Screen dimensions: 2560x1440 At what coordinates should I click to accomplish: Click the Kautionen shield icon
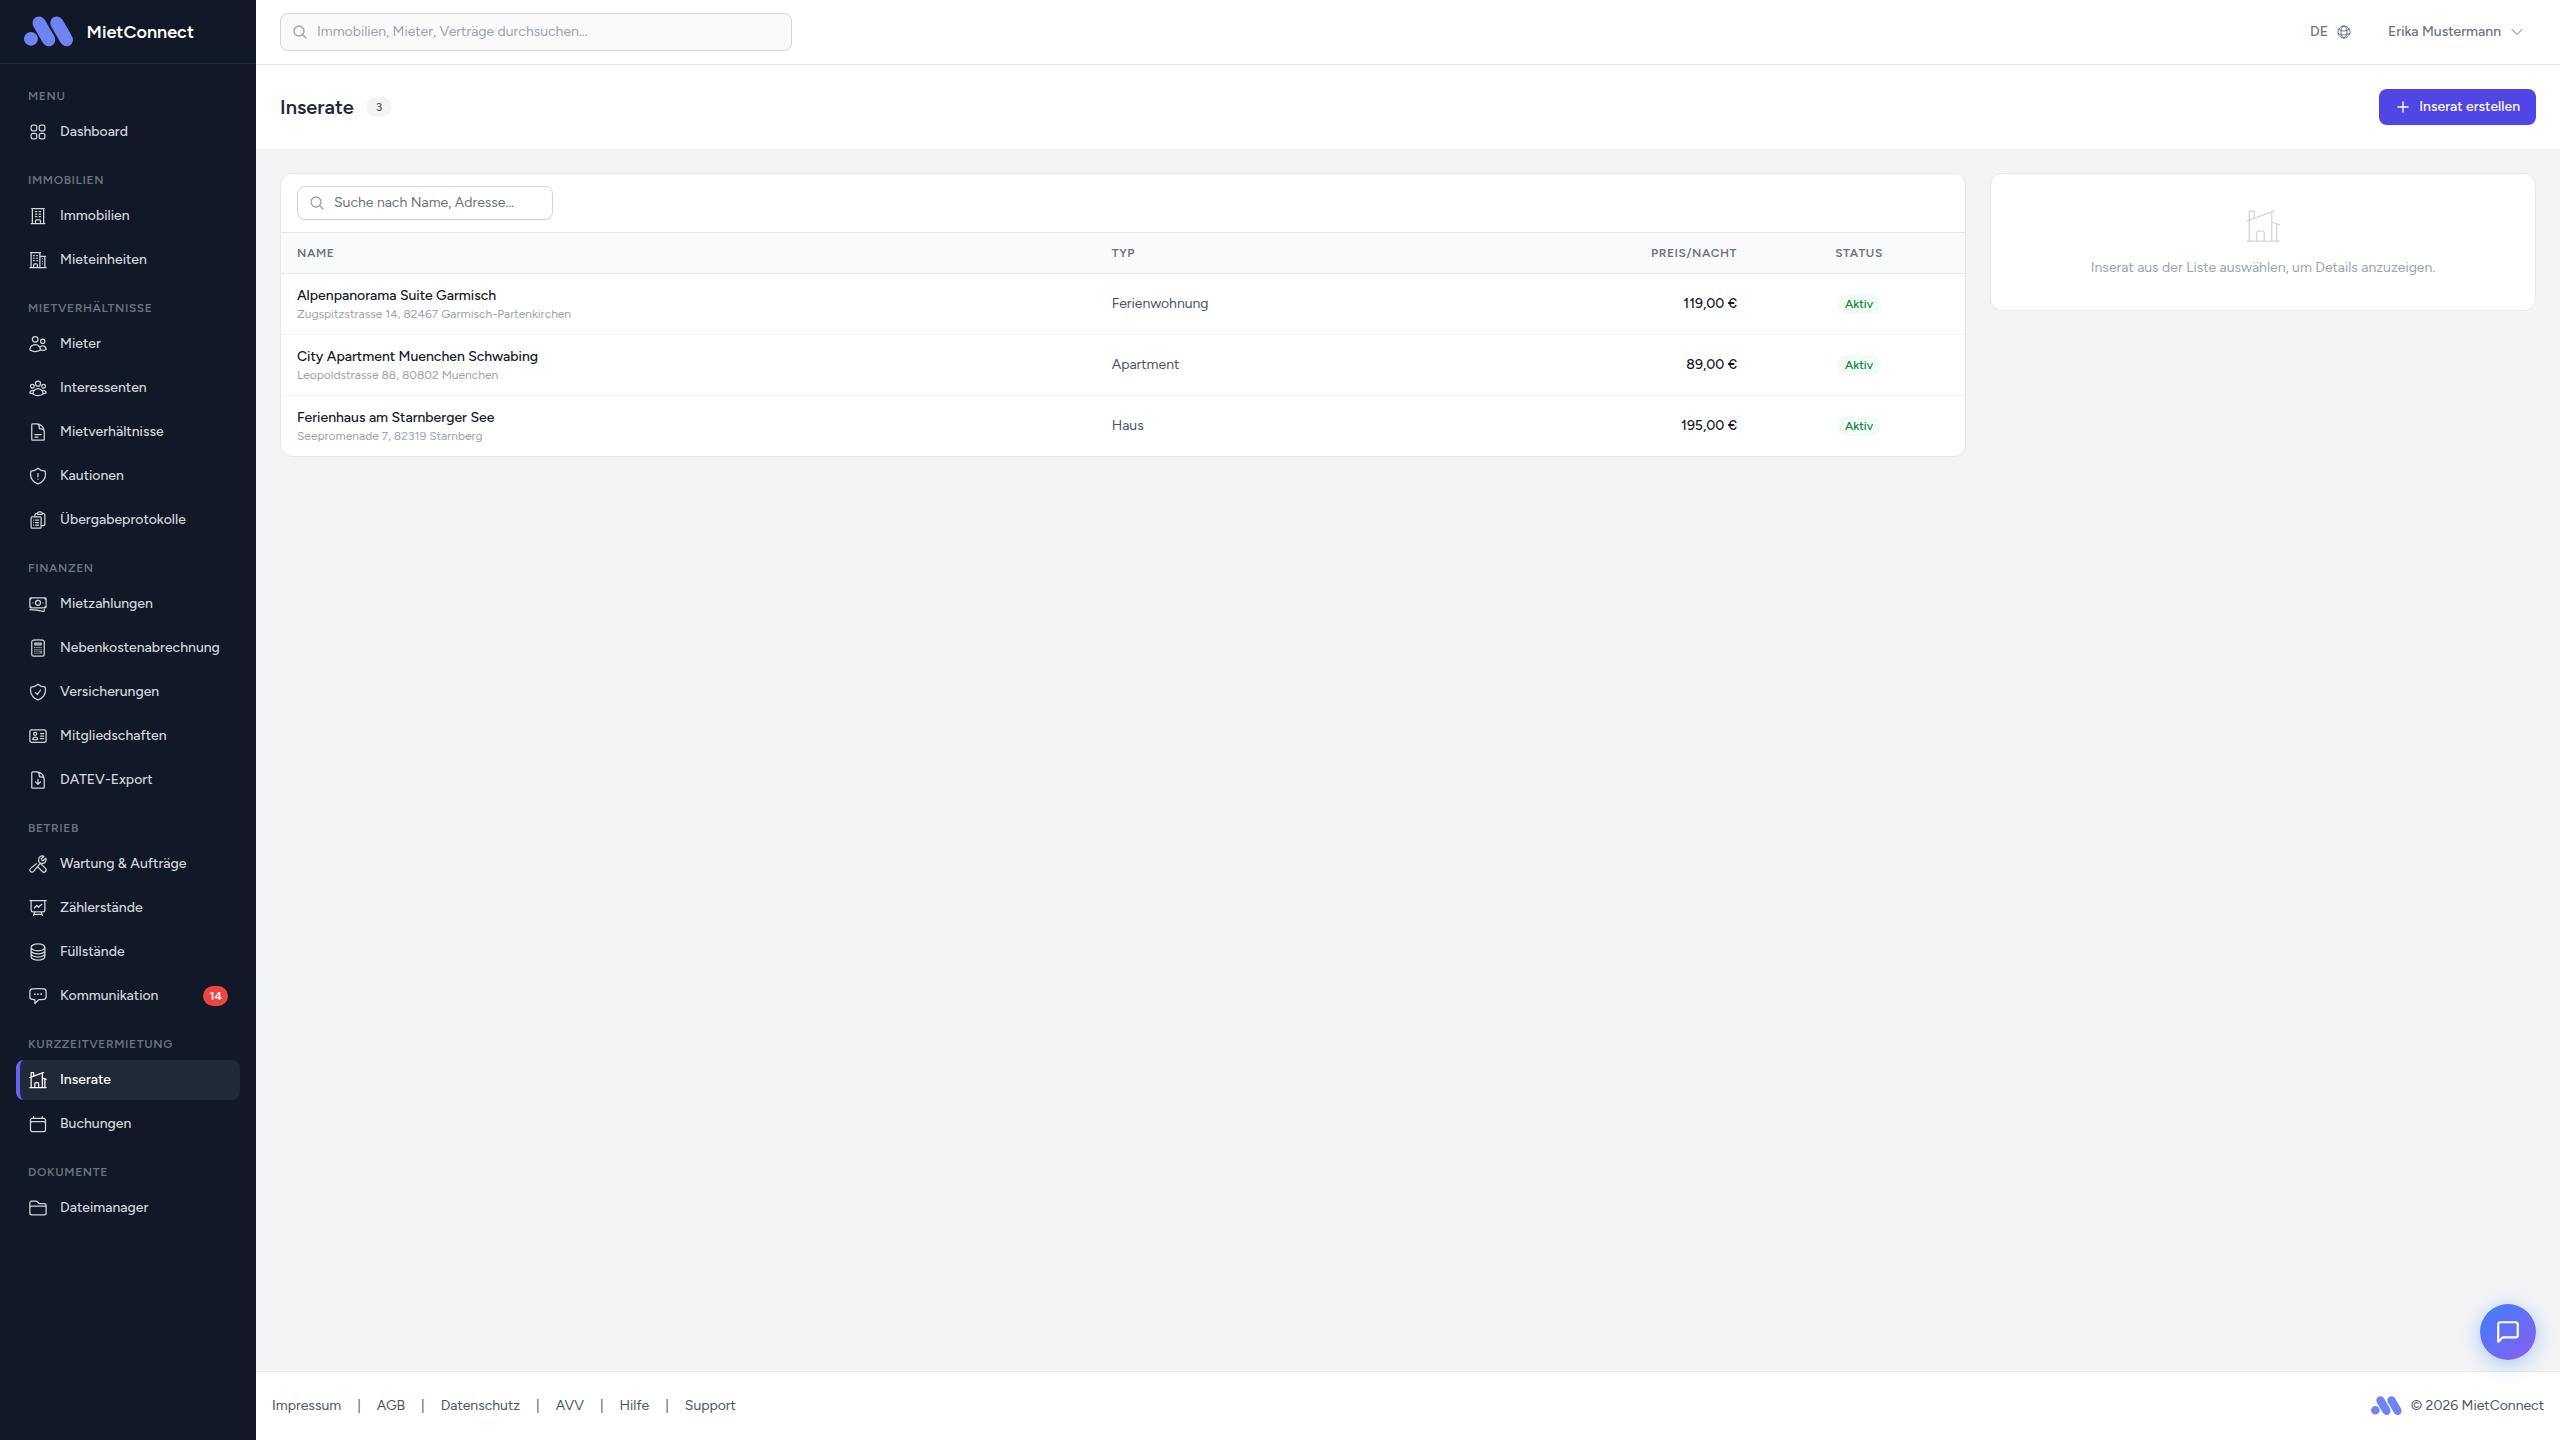(x=38, y=476)
